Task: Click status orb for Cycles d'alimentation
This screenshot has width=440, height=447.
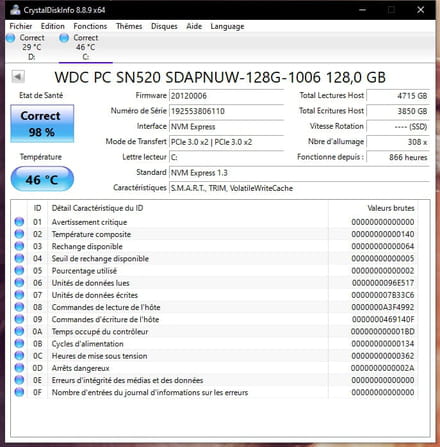Action: (x=19, y=343)
